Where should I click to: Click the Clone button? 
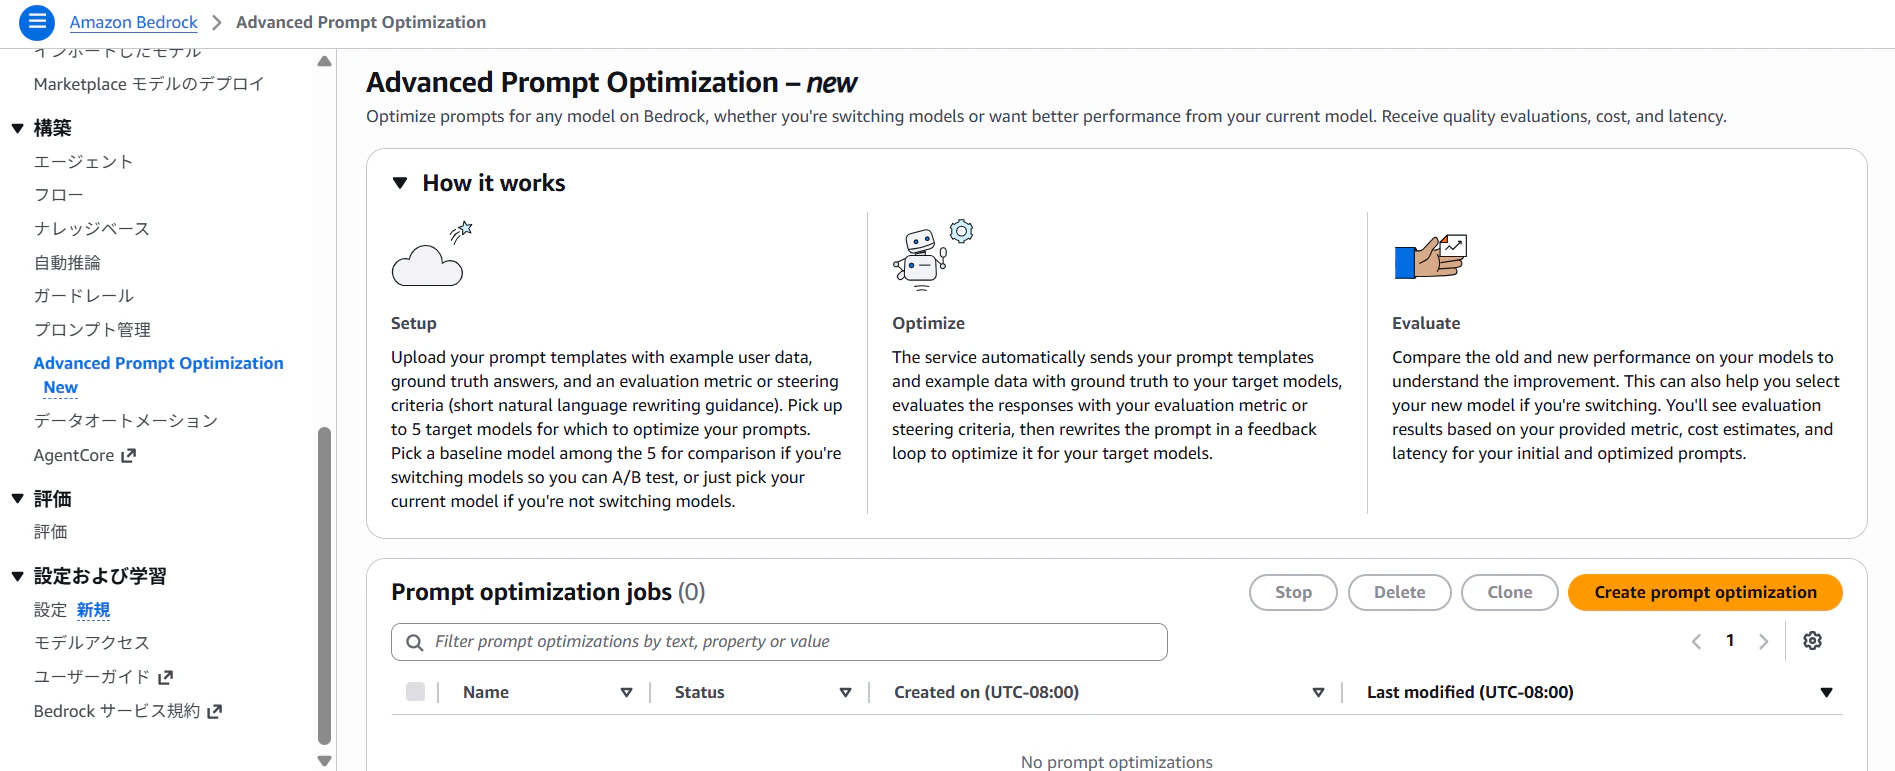click(1509, 592)
